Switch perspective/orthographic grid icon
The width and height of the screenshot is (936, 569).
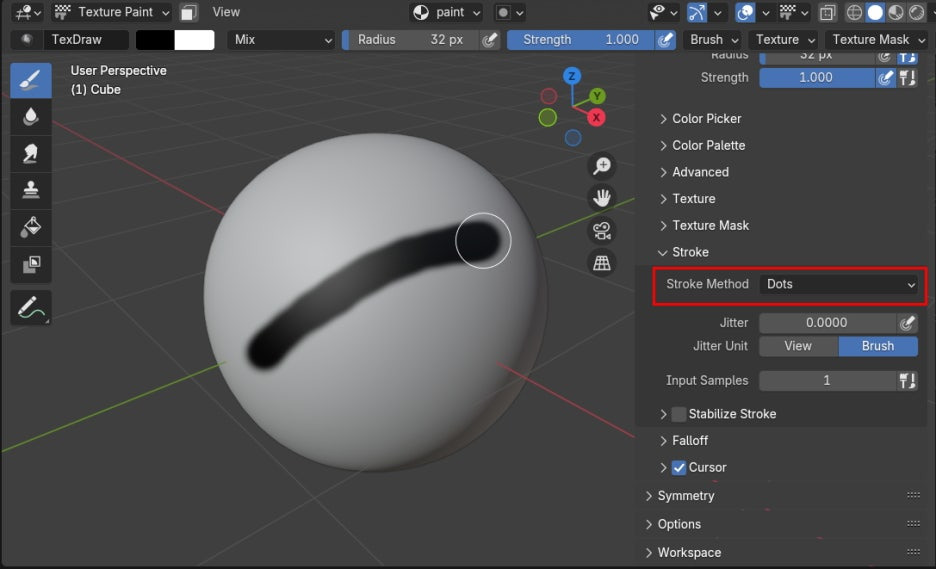click(602, 263)
